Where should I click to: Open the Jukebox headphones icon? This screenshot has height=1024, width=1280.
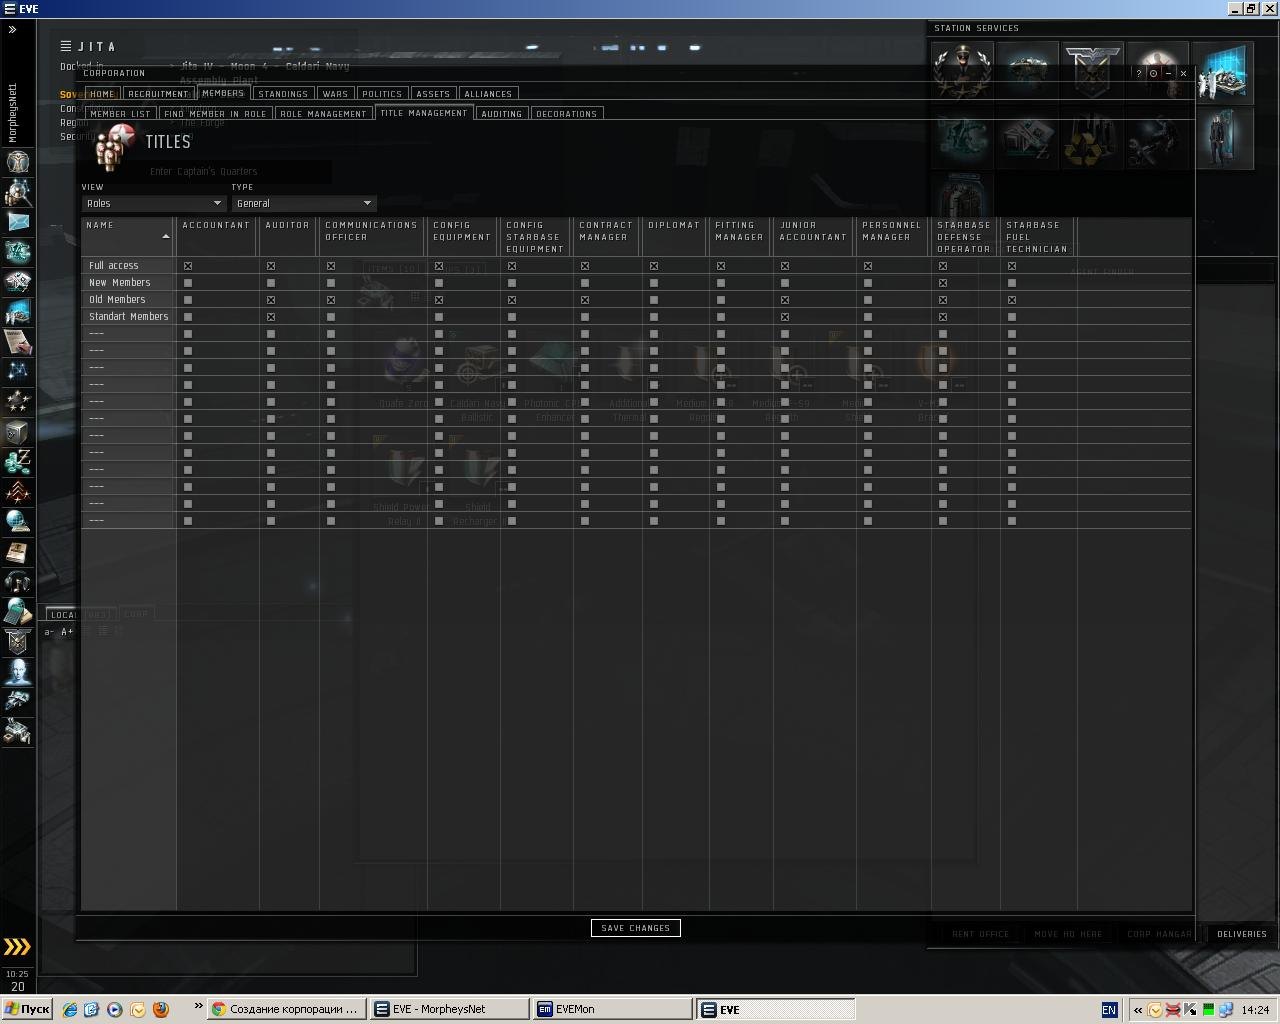click(x=18, y=582)
